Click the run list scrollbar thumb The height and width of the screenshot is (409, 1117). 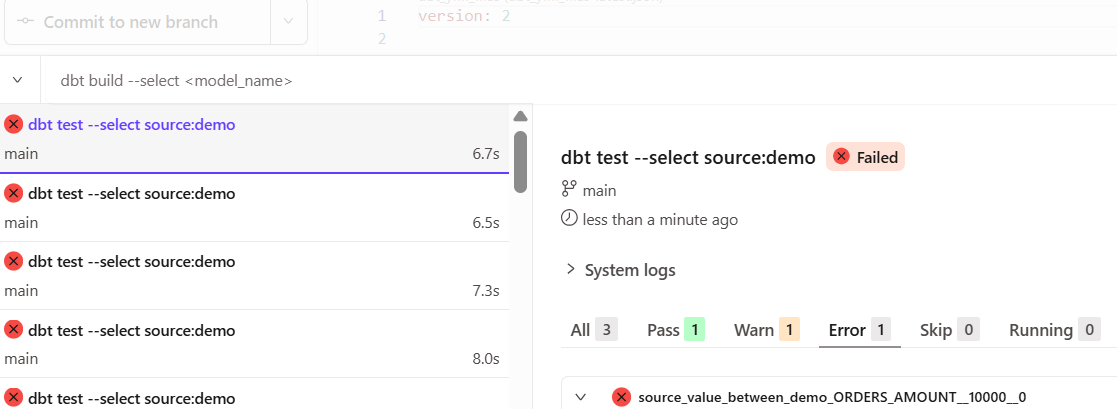click(x=520, y=162)
